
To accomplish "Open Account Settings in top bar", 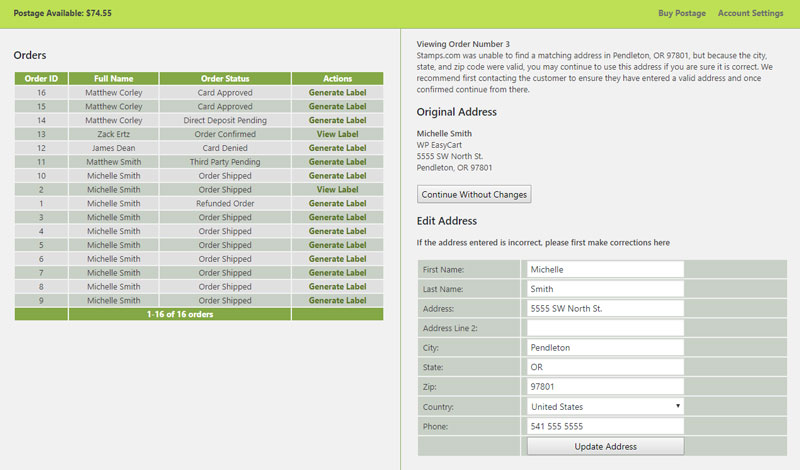I will 750,13.
